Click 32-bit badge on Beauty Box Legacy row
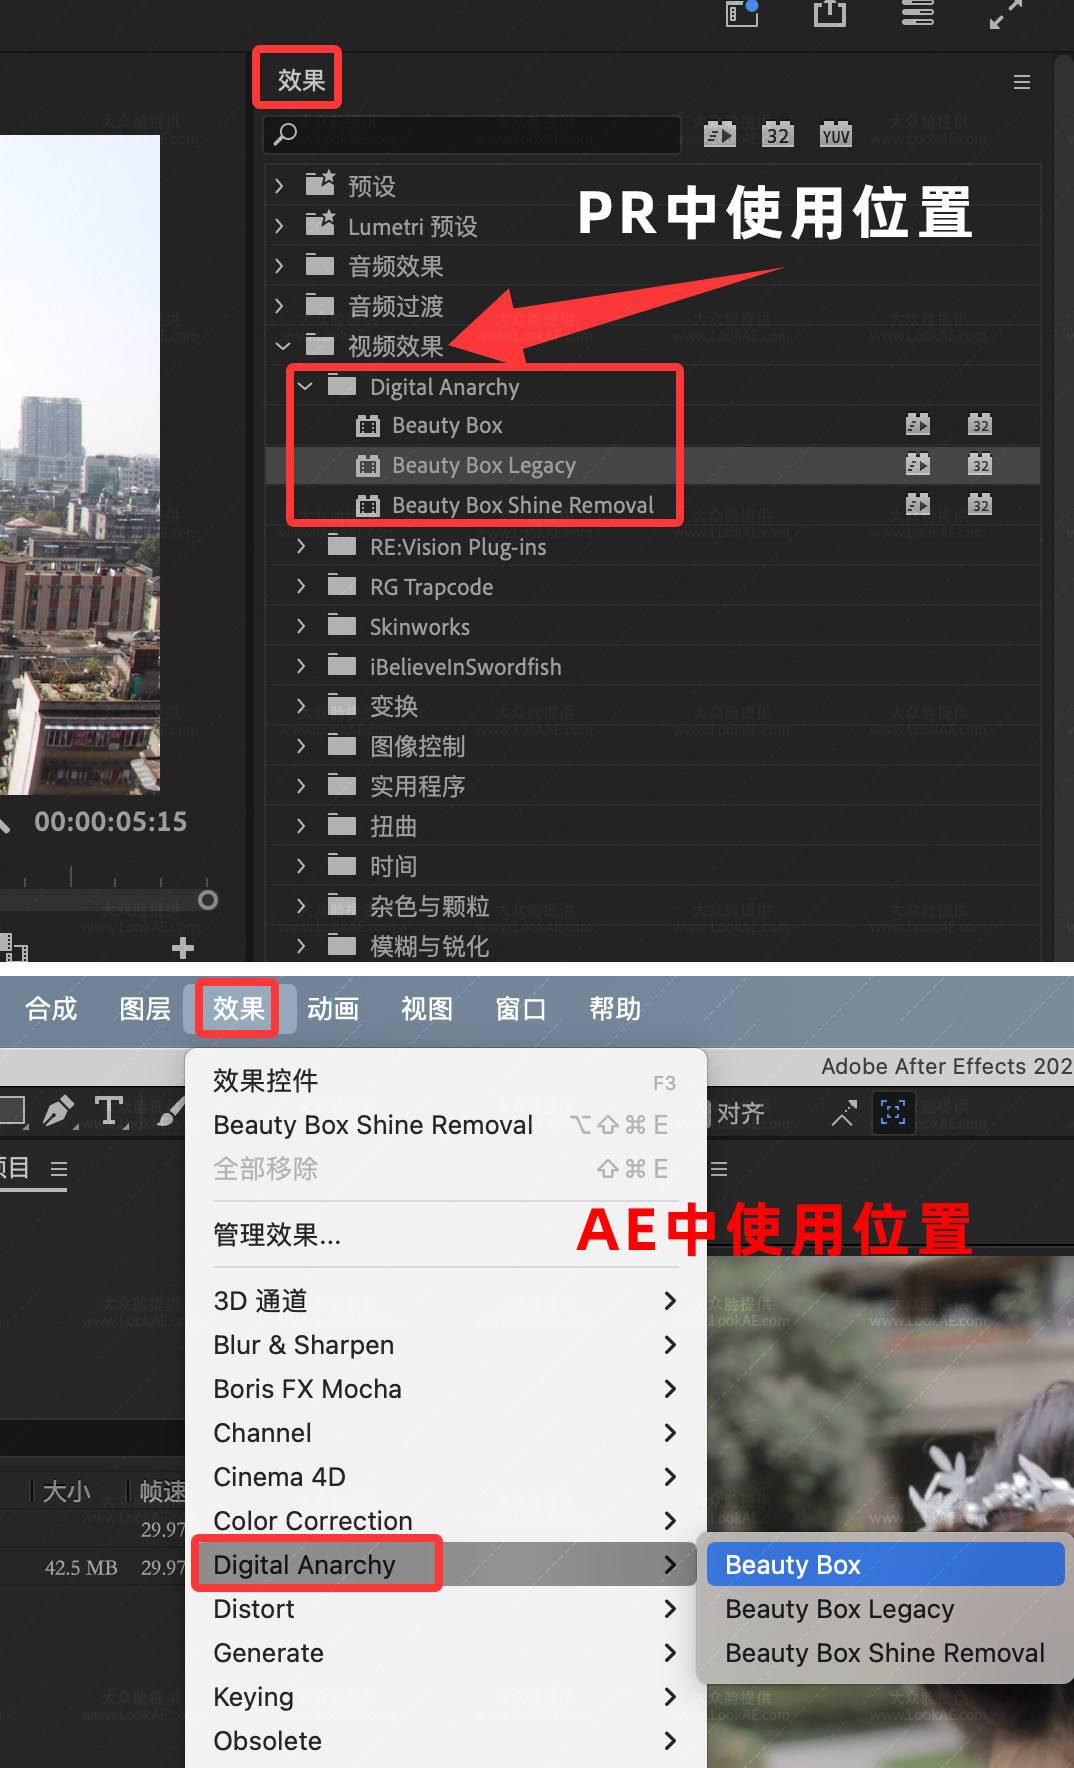The image size is (1074, 1768). pos(980,465)
